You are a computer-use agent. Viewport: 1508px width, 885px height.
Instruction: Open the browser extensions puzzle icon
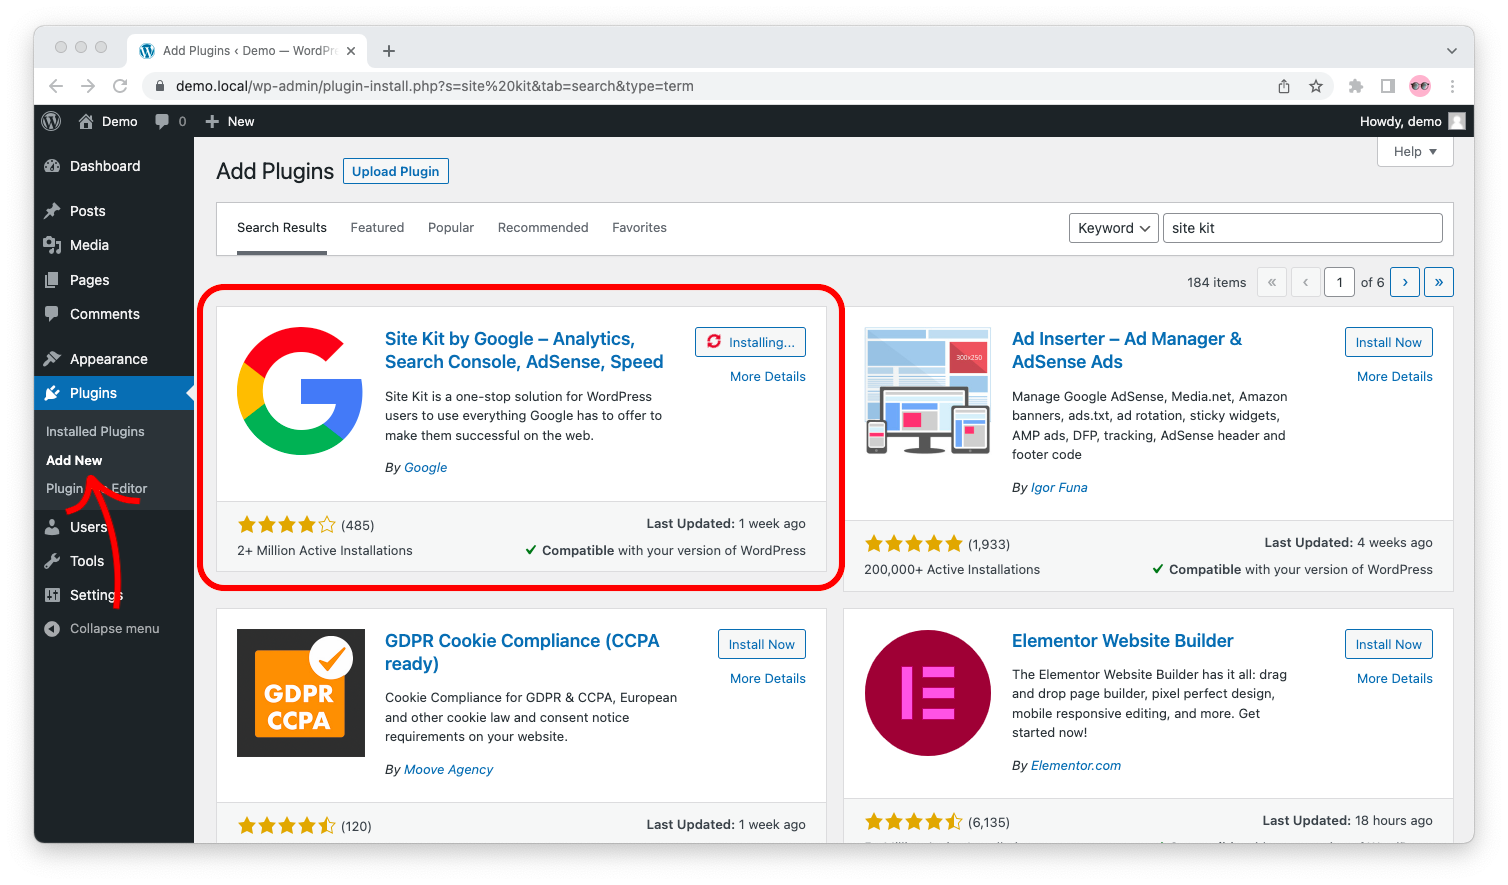[x=1356, y=86]
